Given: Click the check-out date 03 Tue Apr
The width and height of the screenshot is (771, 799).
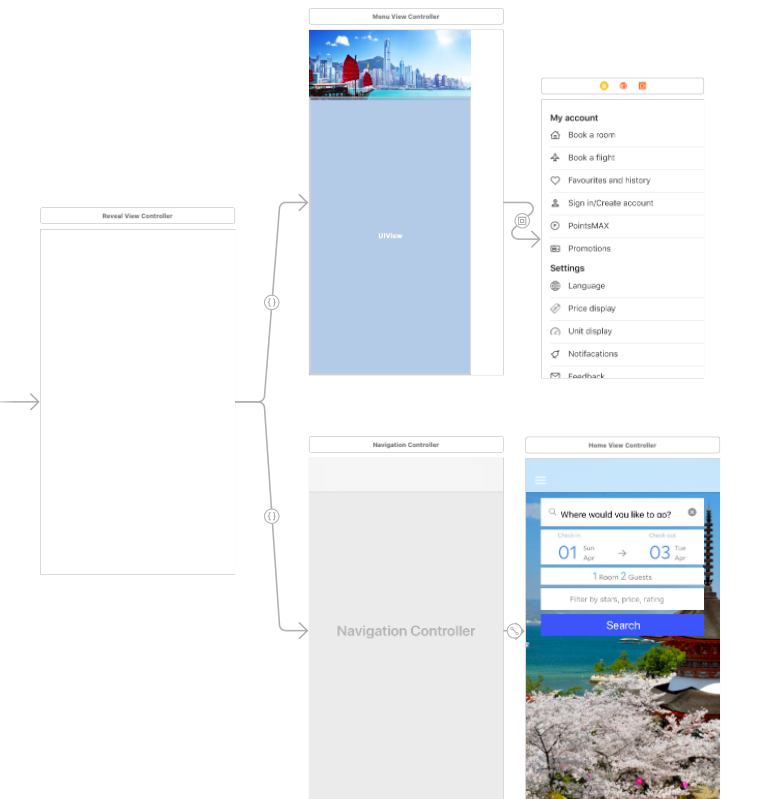Looking at the screenshot, I should (668, 552).
